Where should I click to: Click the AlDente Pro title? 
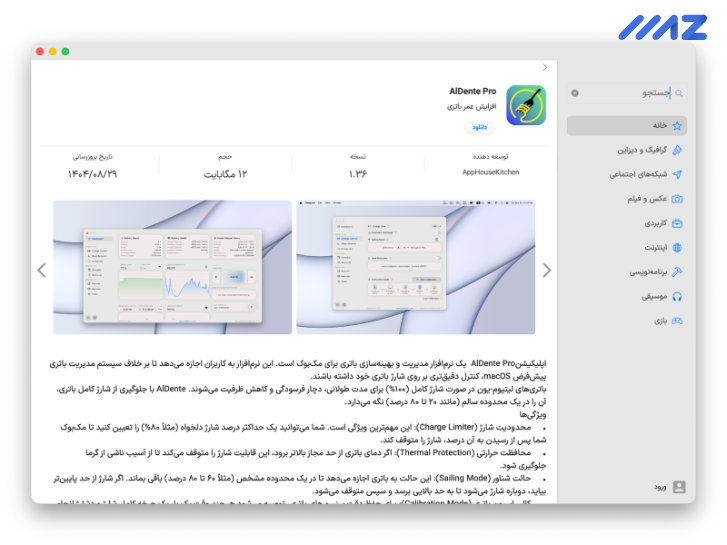(472, 91)
